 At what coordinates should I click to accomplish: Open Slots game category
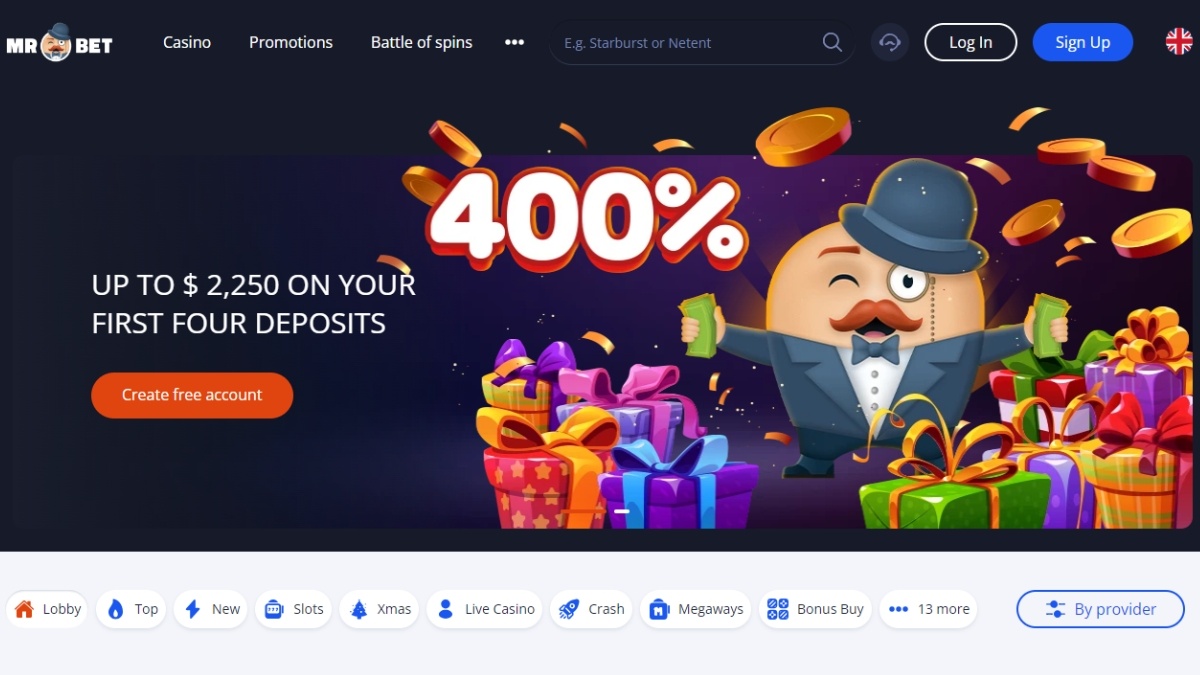[x=293, y=609]
